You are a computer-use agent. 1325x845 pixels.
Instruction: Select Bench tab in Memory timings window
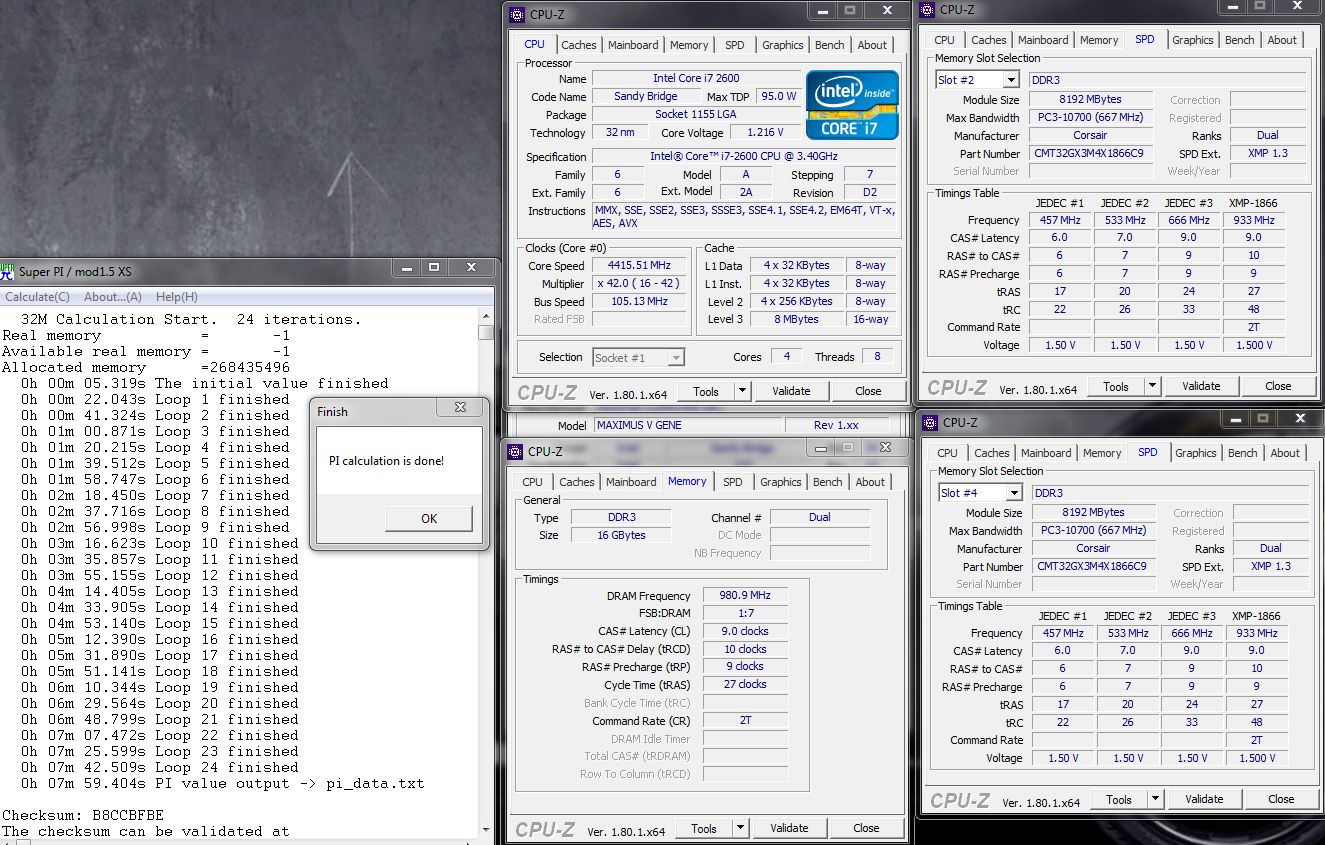pyautogui.click(x=828, y=482)
